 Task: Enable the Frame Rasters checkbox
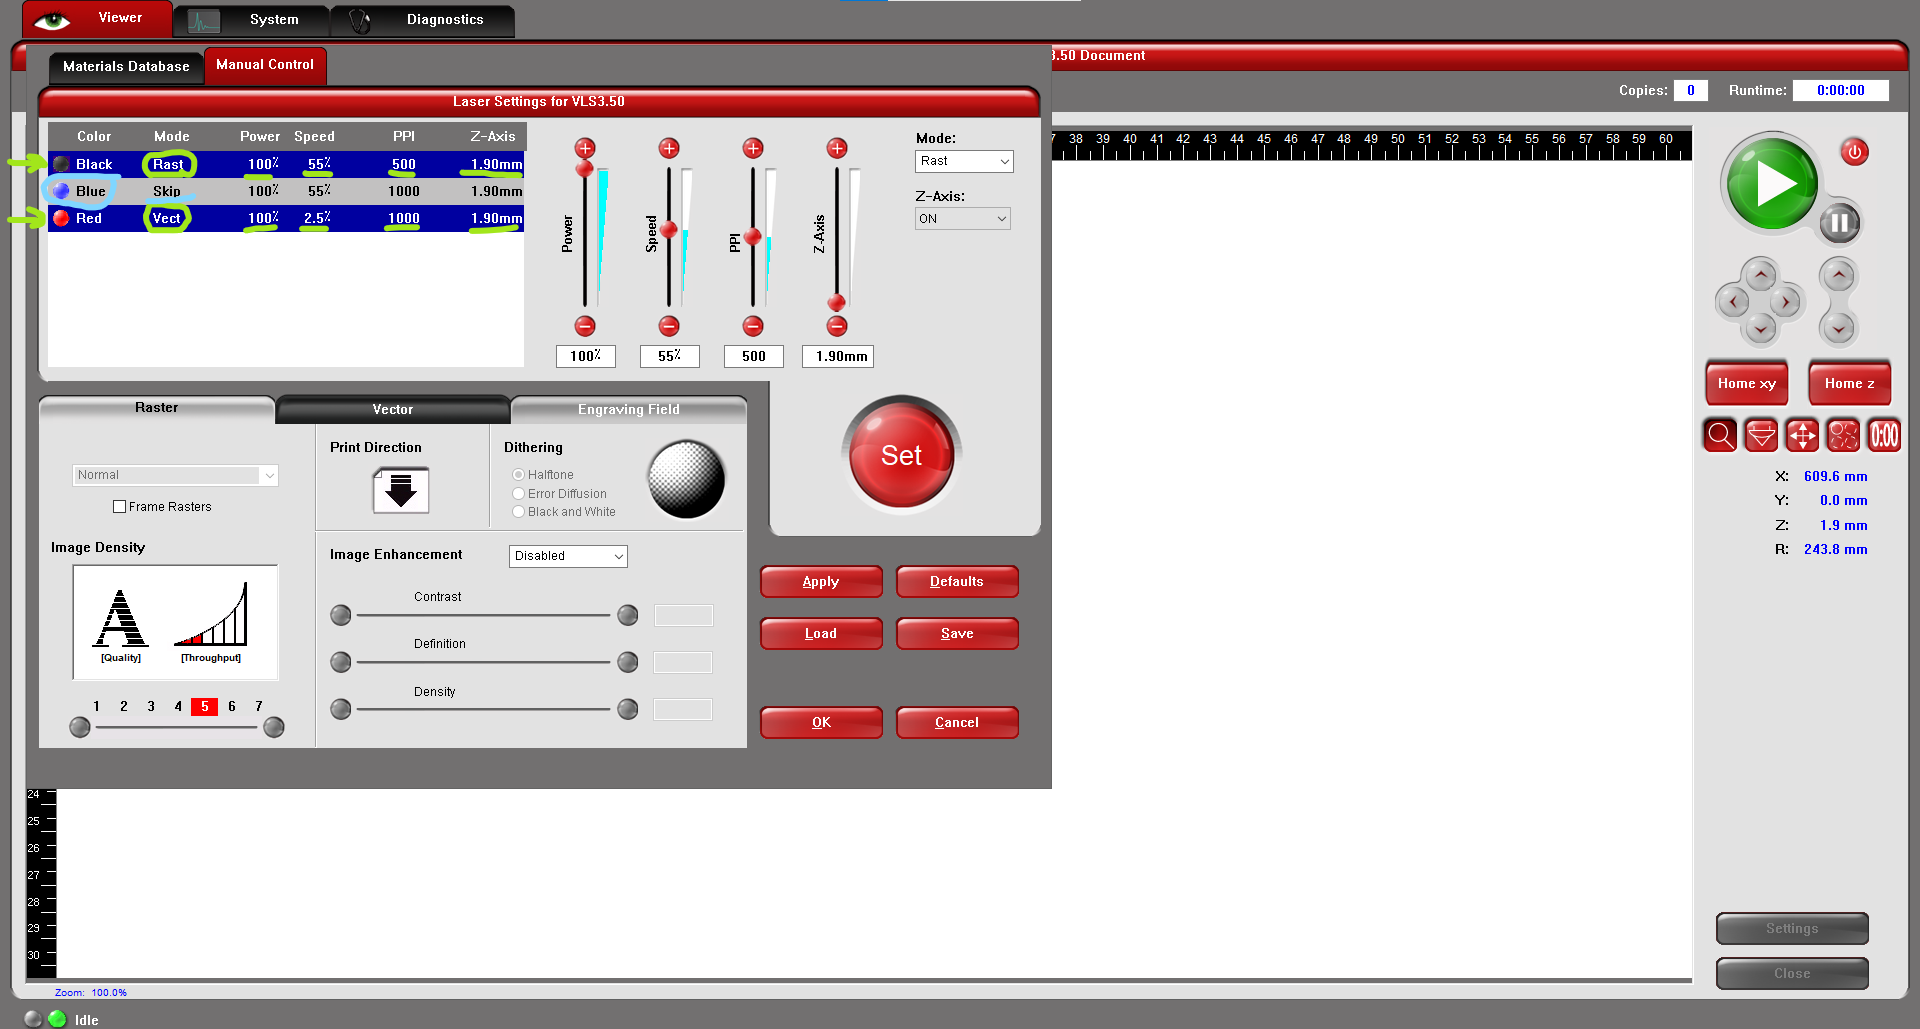click(120, 507)
